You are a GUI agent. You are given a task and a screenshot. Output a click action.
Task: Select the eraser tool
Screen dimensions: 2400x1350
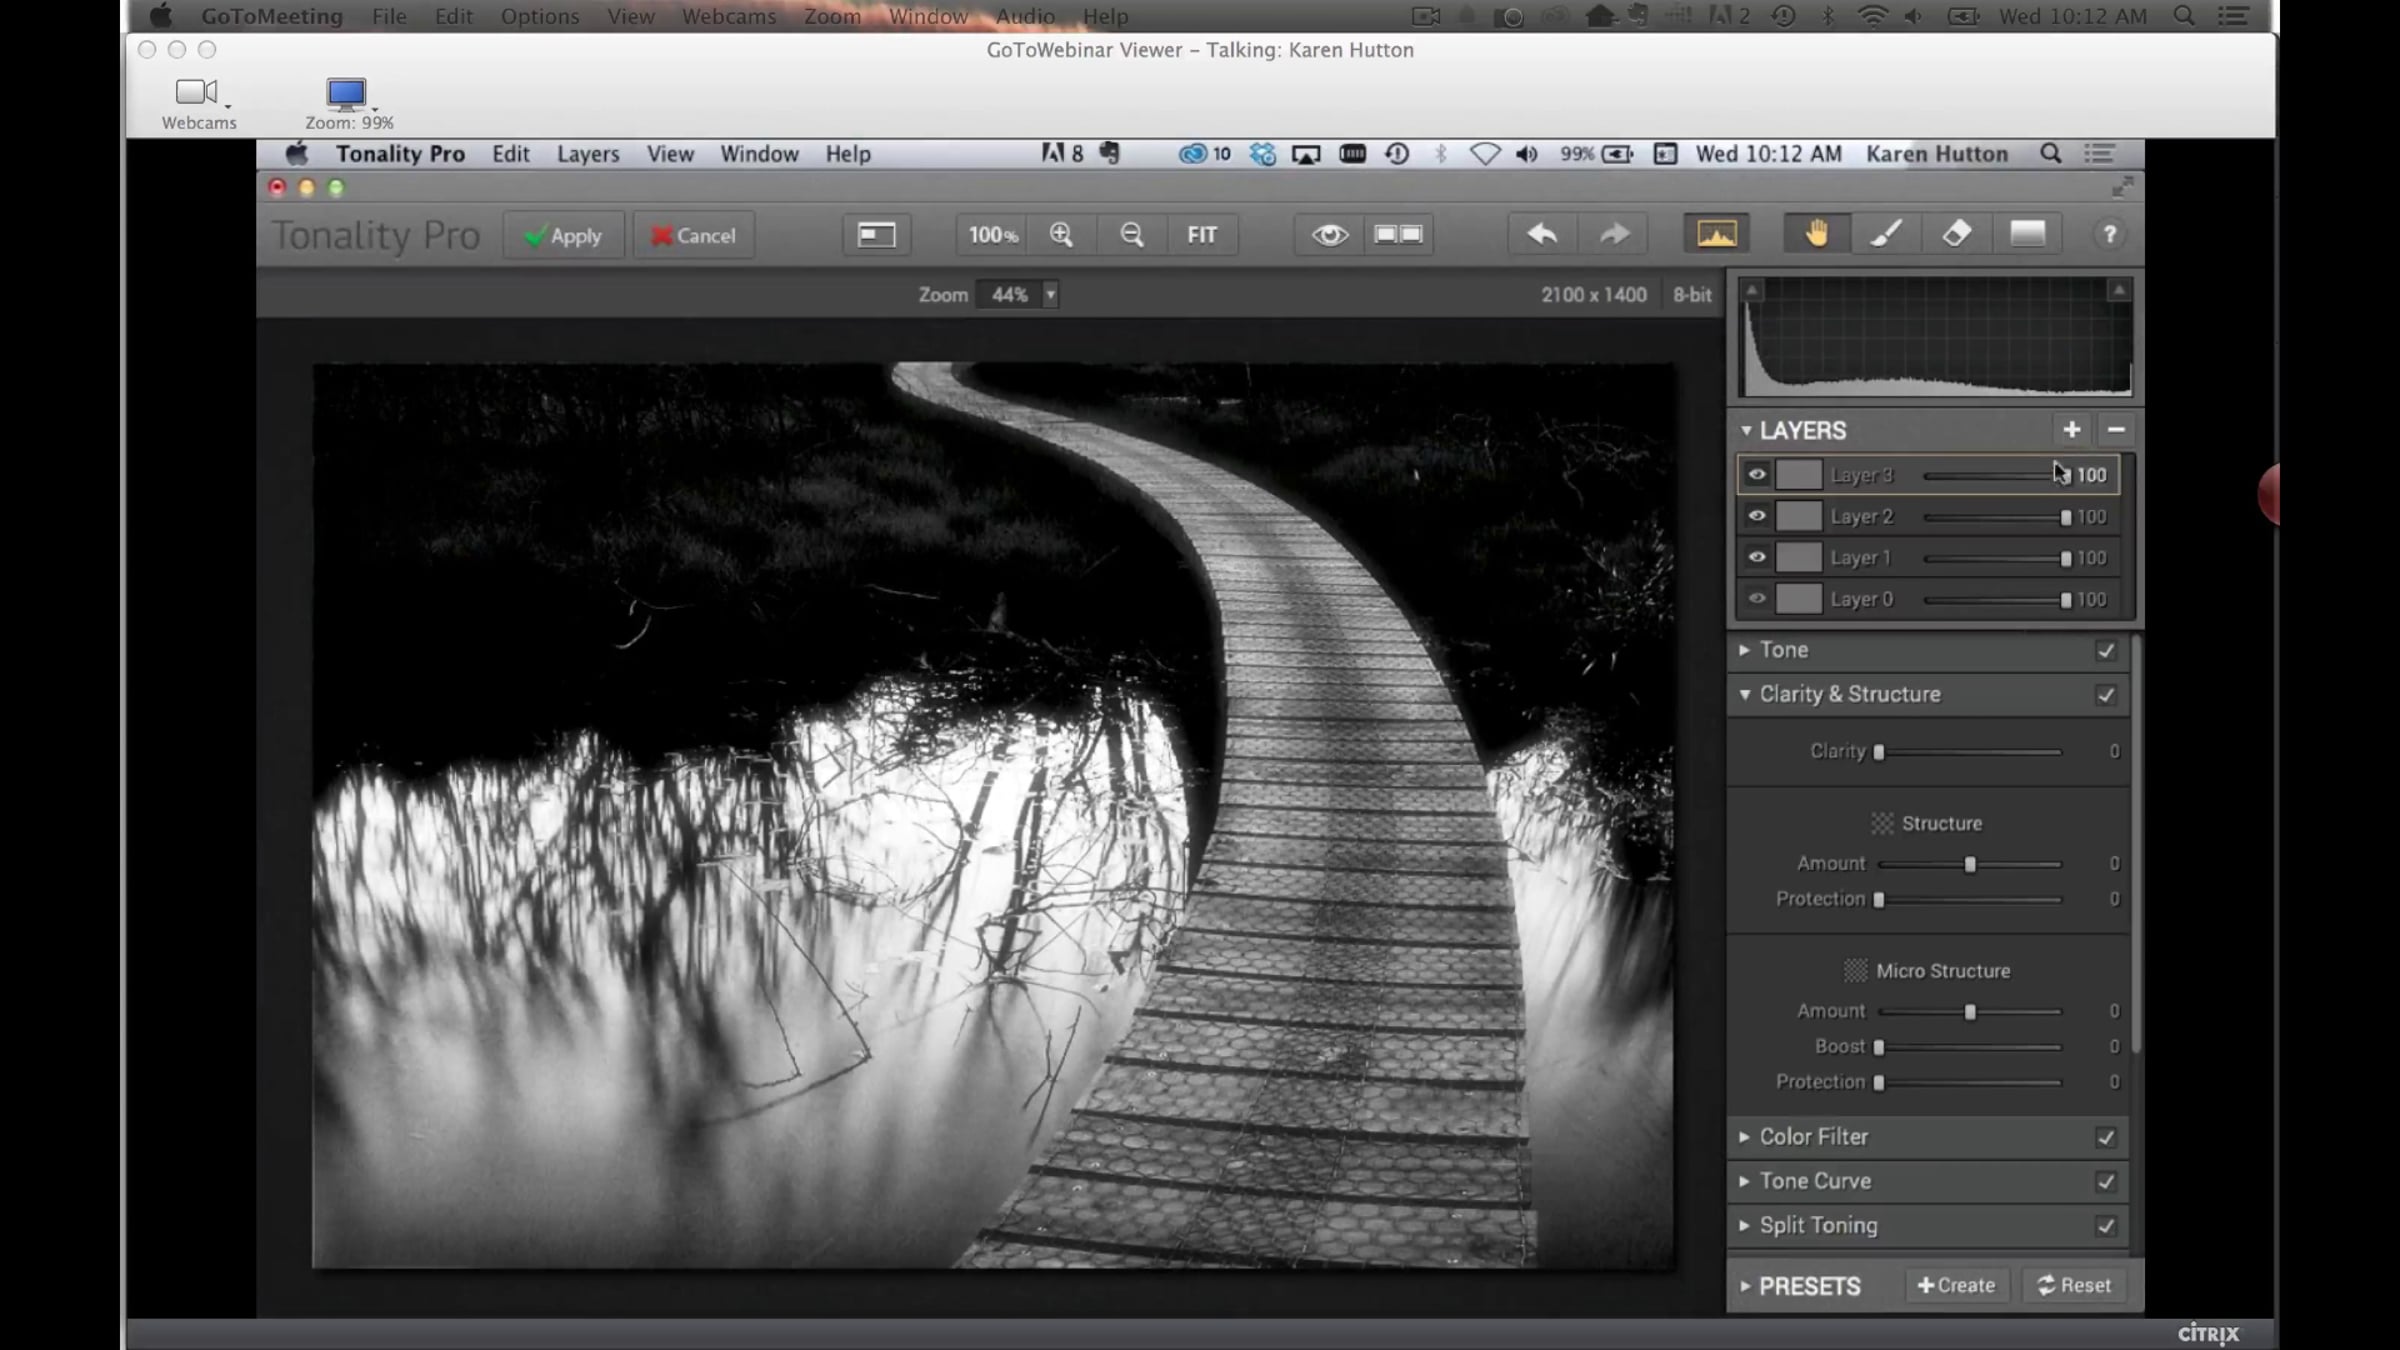pyautogui.click(x=1956, y=234)
